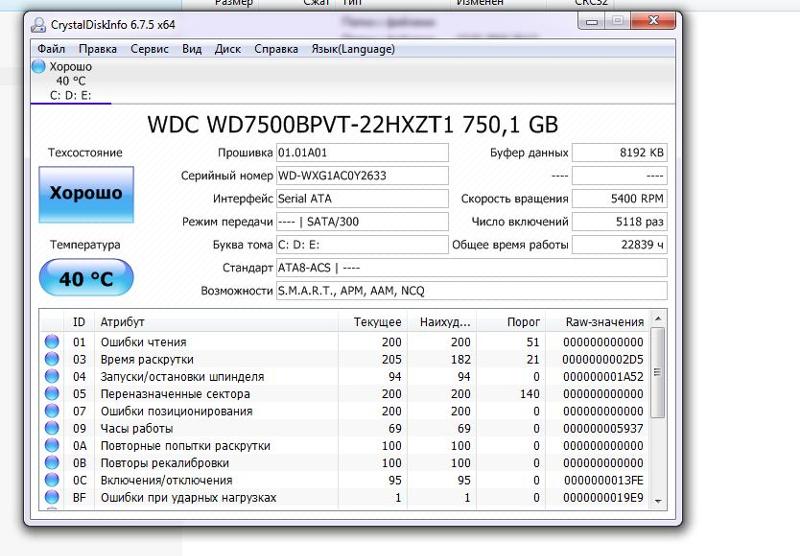Select the Ошибки чтения attribute row
The image size is (800, 556).
(x=345, y=342)
